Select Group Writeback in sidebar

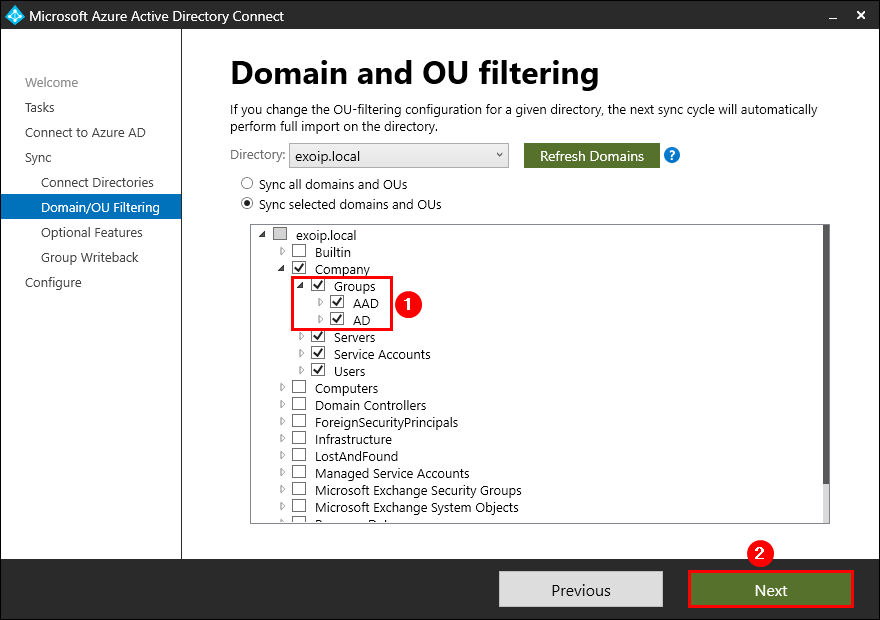[90, 257]
